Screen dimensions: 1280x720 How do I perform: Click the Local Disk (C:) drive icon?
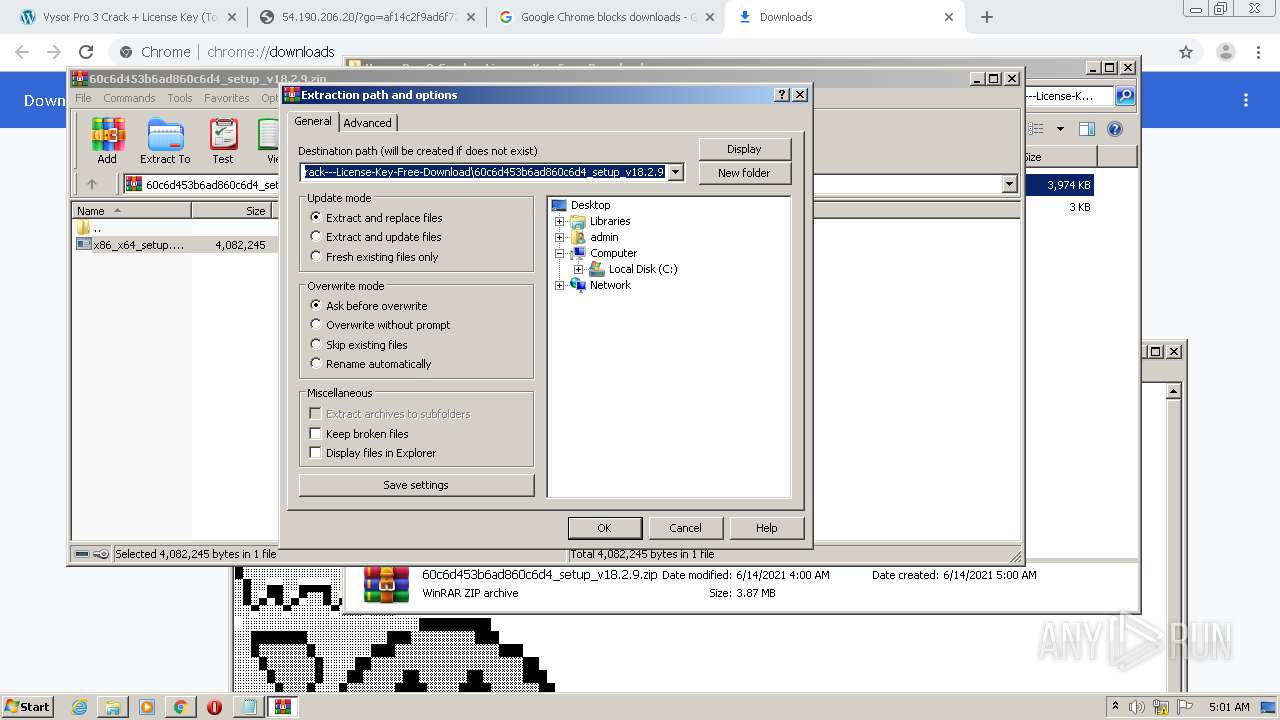coord(597,269)
